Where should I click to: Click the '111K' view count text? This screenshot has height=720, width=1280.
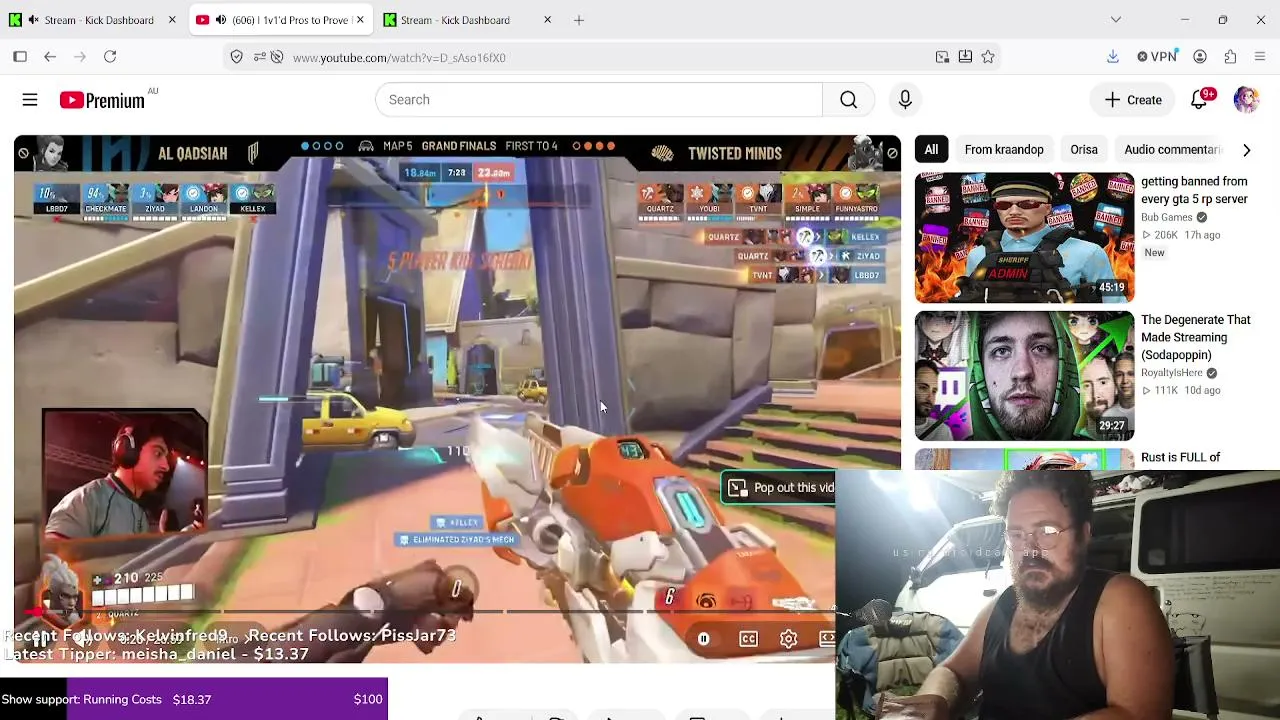1166,390
